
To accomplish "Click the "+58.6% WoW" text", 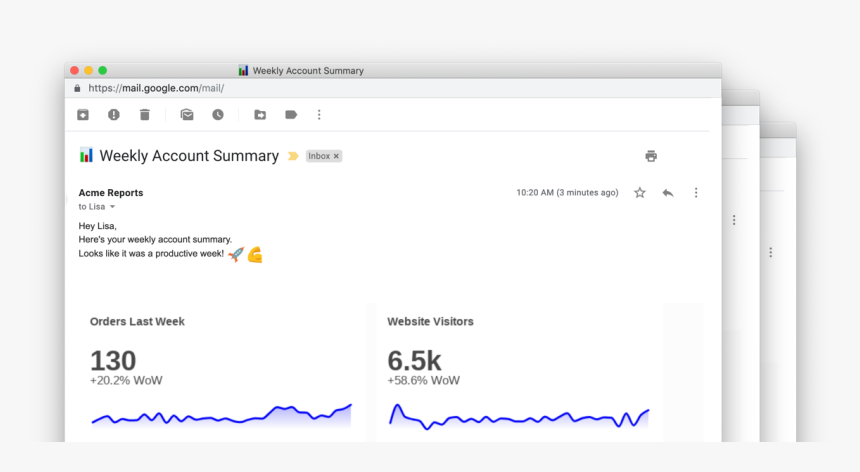I will (423, 380).
